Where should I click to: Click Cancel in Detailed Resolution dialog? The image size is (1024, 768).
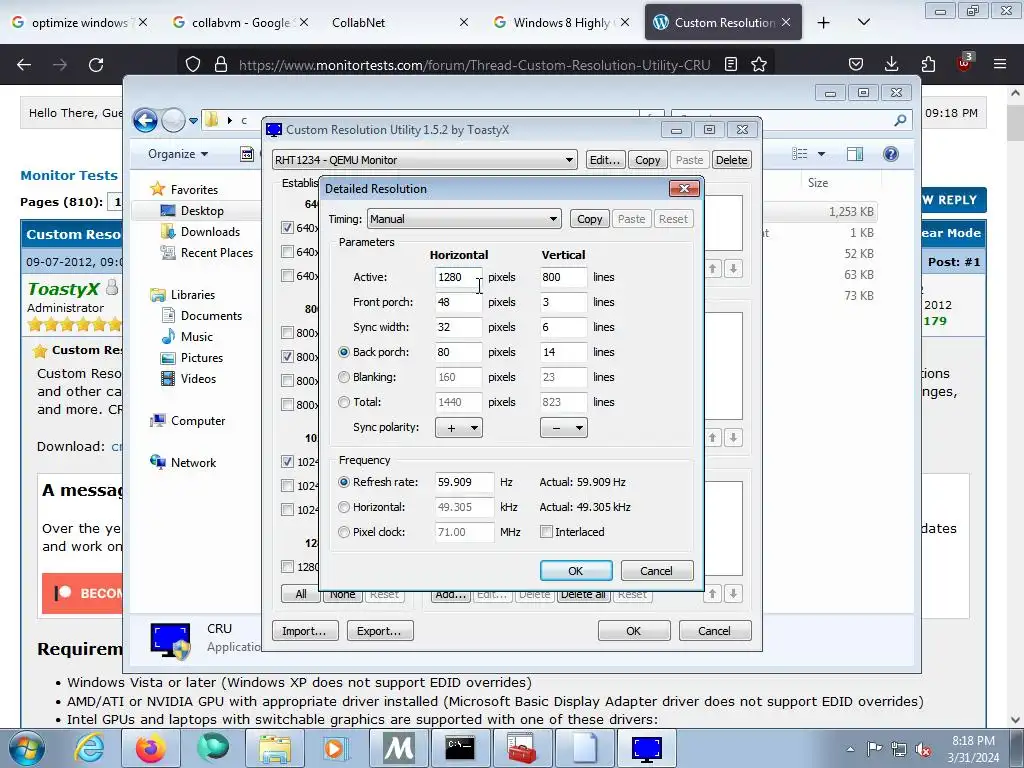click(656, 571)
